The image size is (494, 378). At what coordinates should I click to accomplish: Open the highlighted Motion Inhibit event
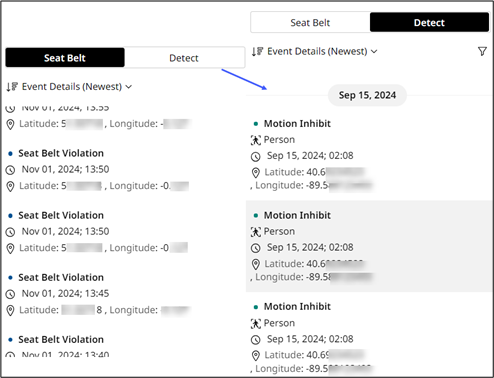point(370,246)
